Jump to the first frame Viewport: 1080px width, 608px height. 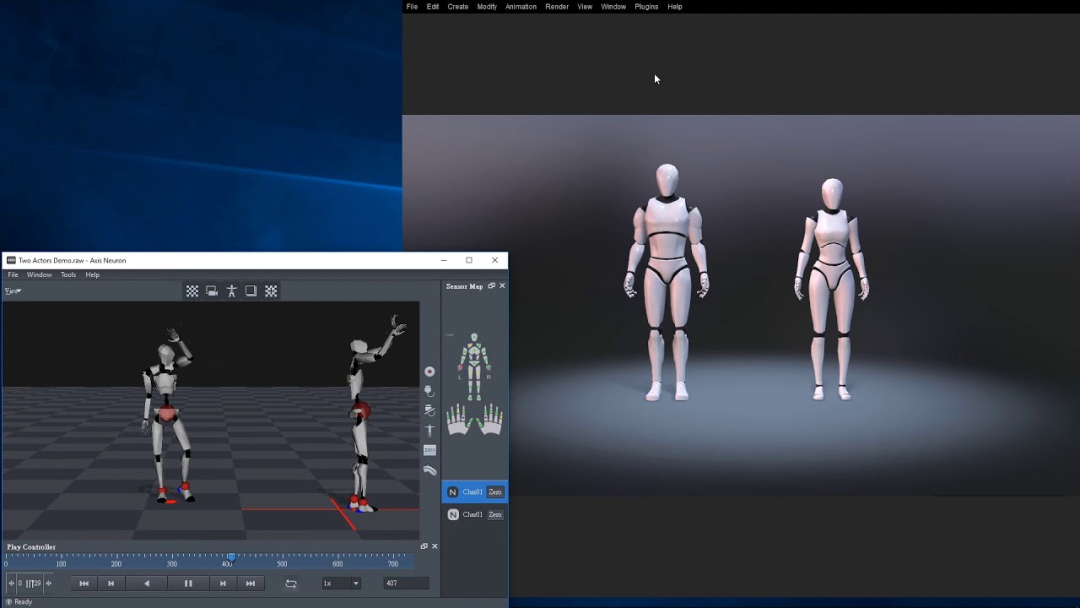coord(84,583)
